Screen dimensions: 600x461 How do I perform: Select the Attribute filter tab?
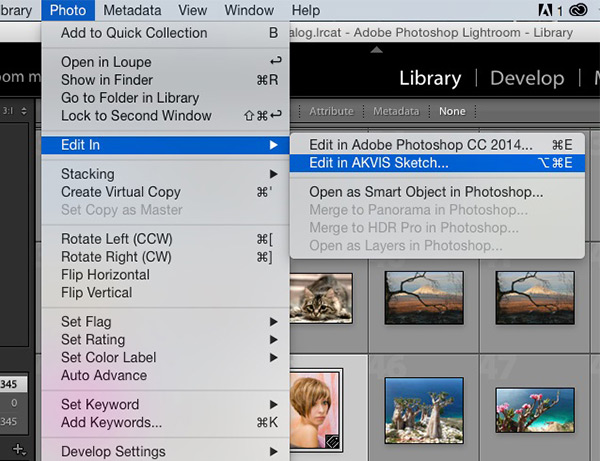tap(331, 111)
